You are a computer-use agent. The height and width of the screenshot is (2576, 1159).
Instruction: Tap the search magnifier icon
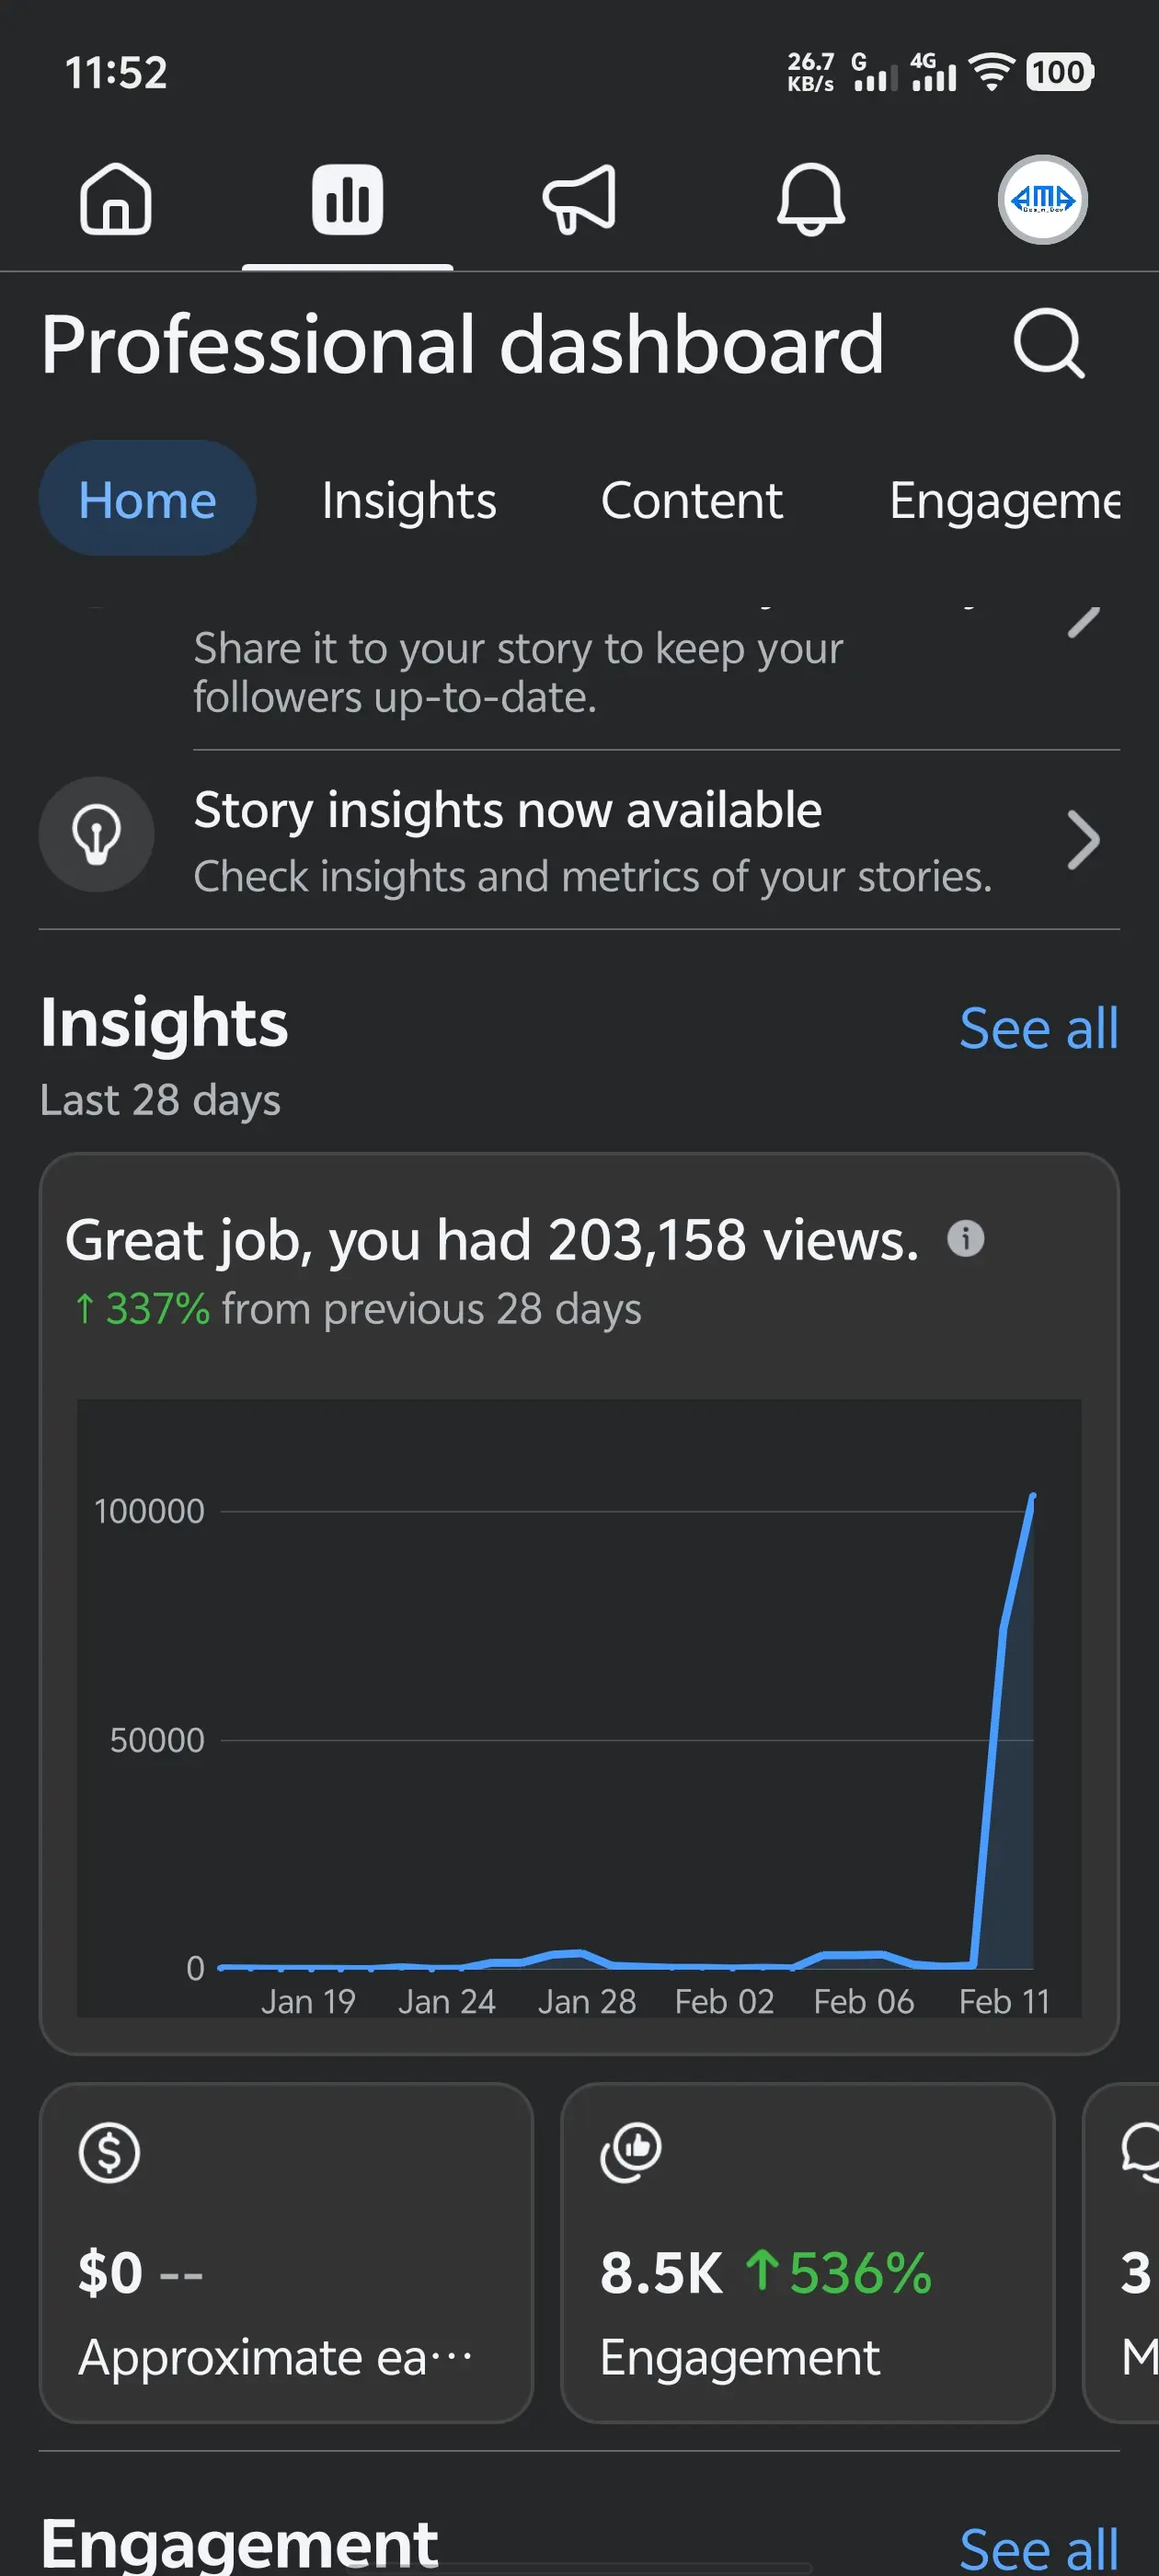[x=1048, y=344]
